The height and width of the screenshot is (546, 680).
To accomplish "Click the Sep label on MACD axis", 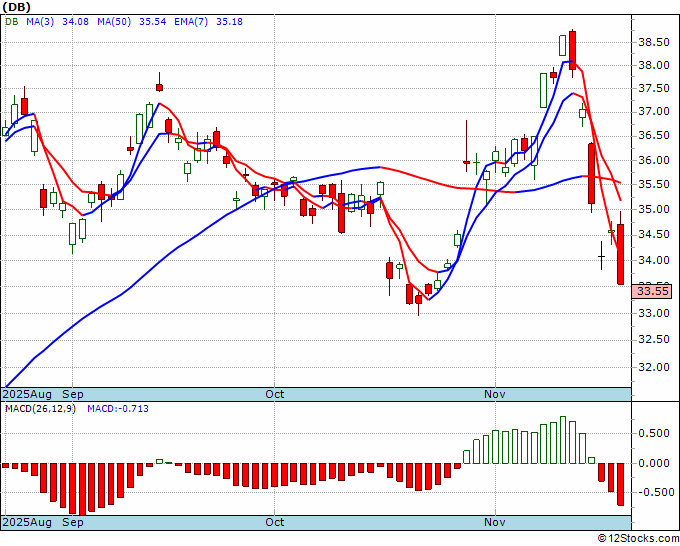I will tap(73, 522).
